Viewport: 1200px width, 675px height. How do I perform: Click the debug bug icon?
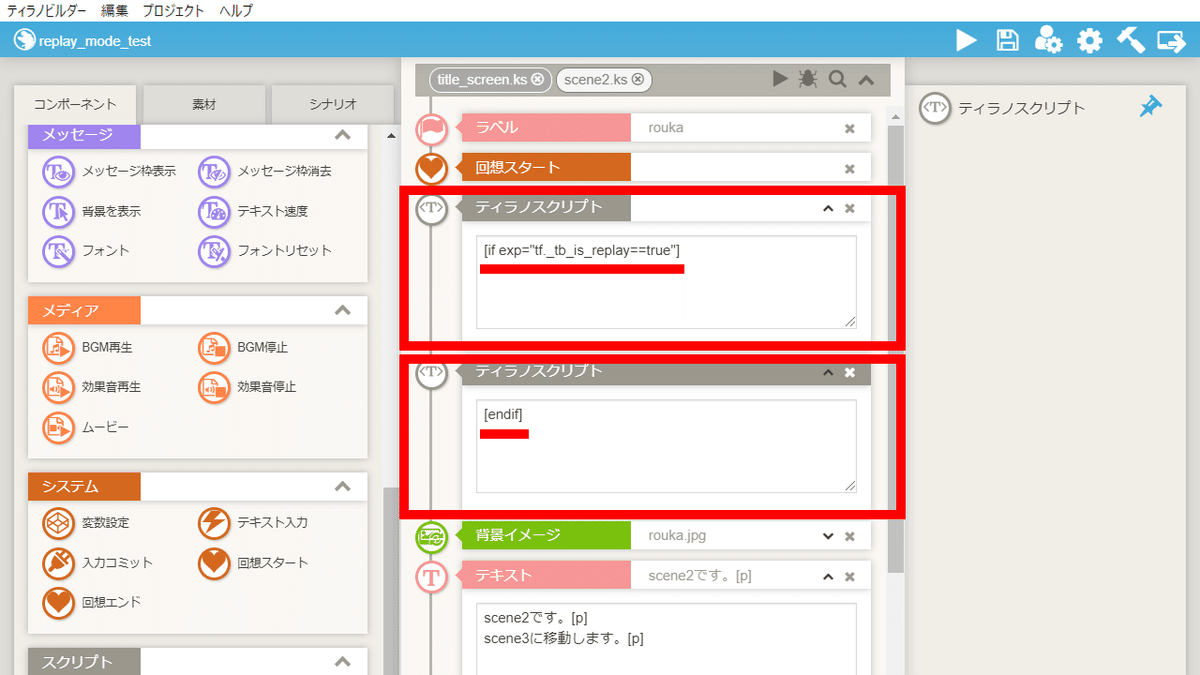pyautogui.click(x=808, y=79)
